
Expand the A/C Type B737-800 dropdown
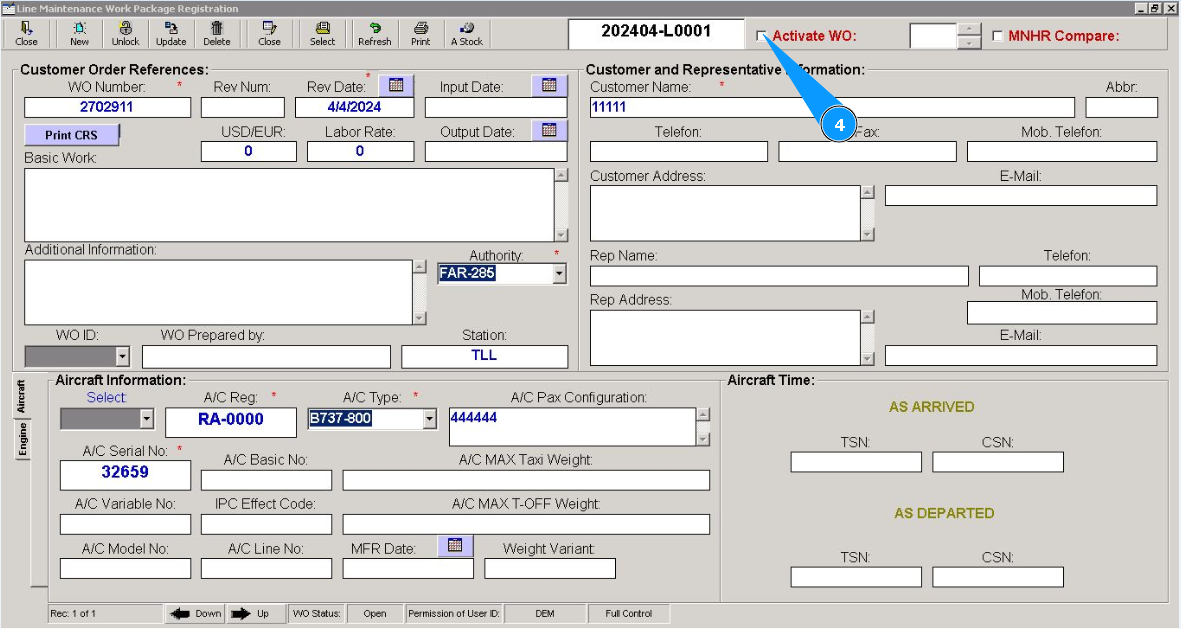pos(429,419)
